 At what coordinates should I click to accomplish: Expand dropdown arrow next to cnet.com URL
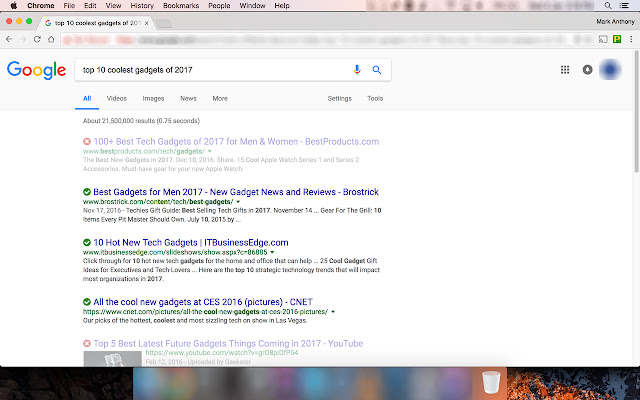pos(333,312)
